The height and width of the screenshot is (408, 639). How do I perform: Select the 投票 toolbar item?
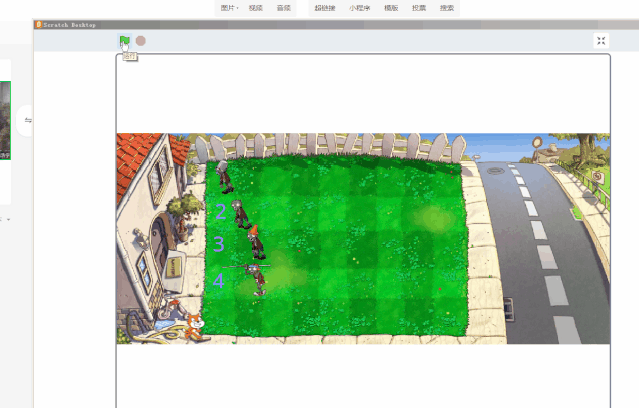click(419, 8)
